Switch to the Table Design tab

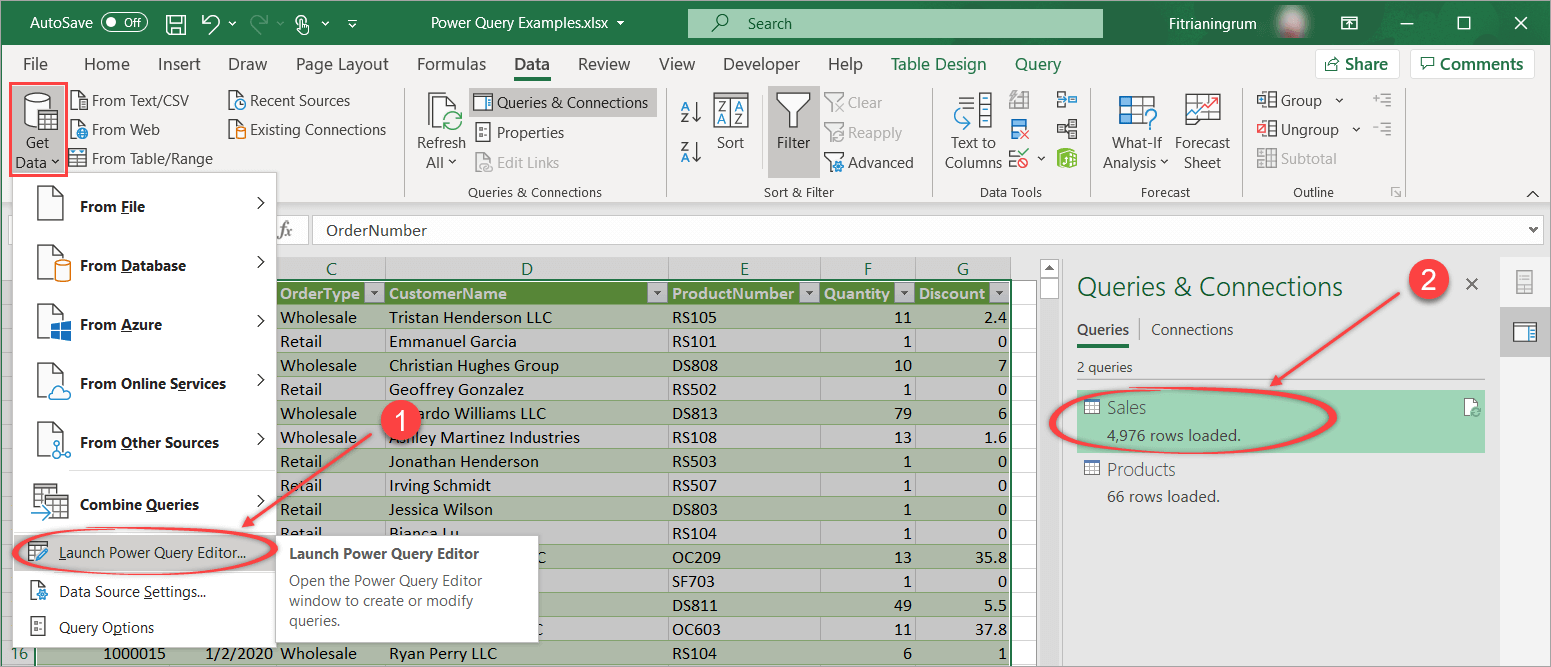pos(937,63)
